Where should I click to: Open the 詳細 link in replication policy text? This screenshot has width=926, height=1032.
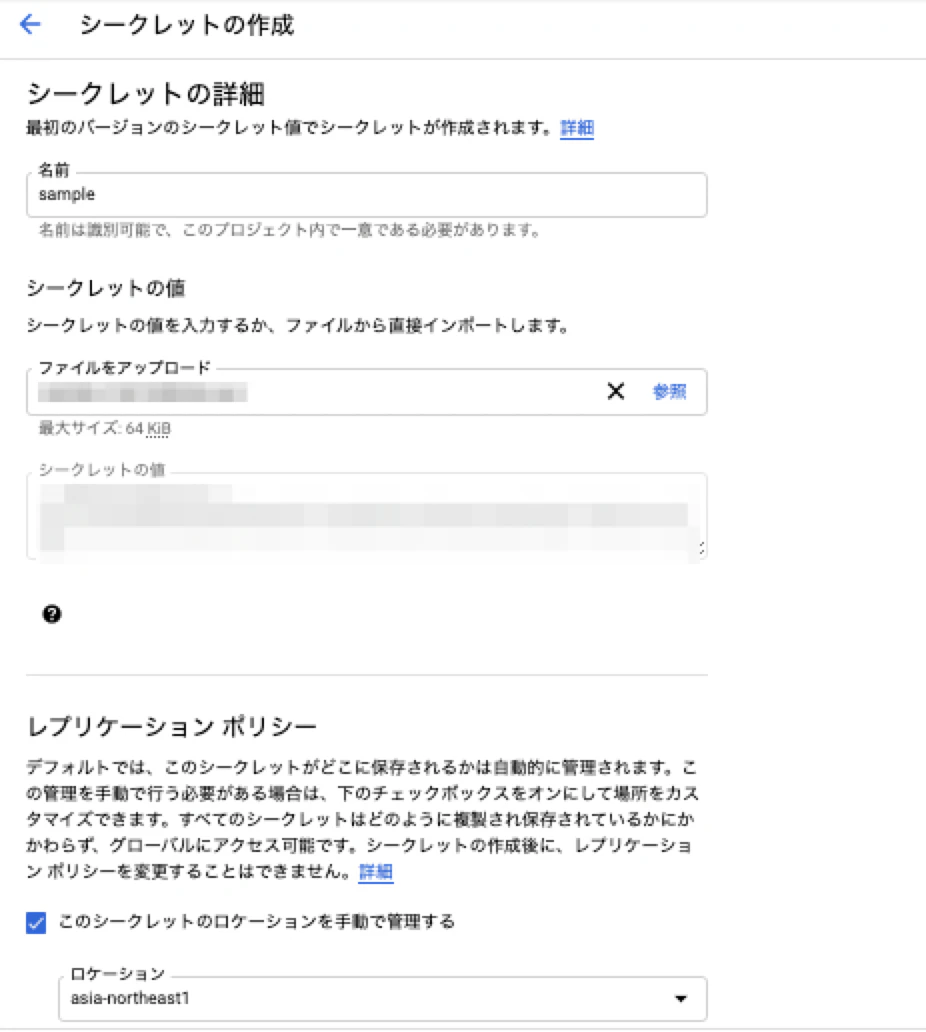click(375, 871)
